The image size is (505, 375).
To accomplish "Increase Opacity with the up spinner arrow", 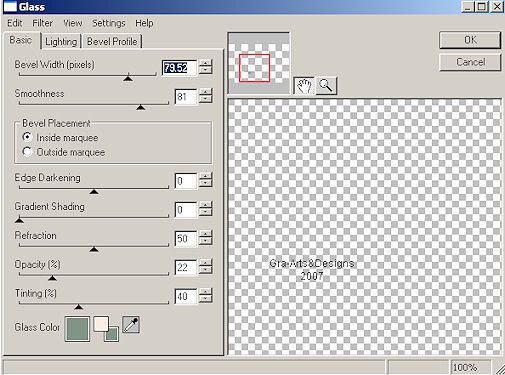I will [x=206, y=263].
